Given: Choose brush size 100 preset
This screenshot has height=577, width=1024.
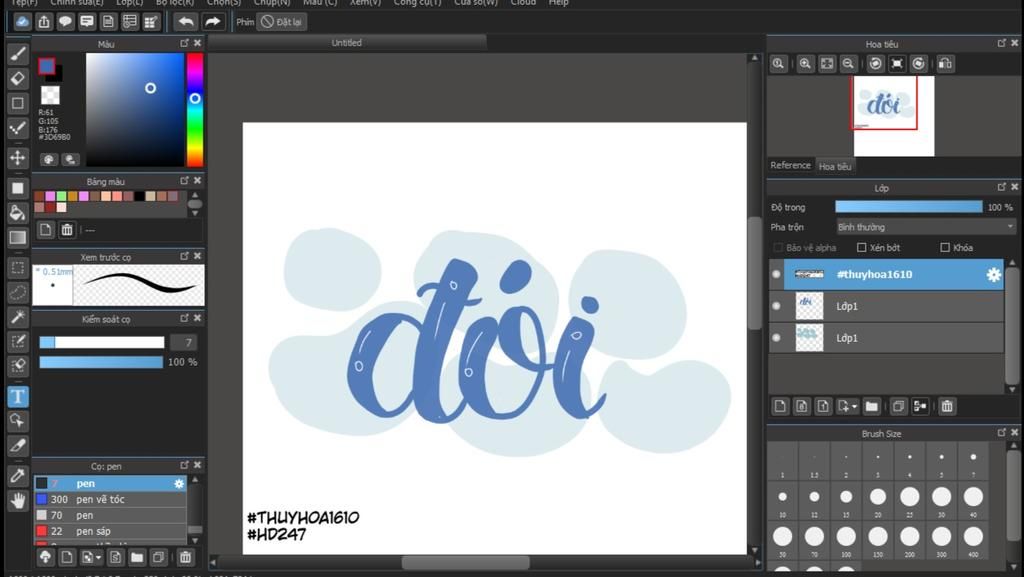Looking at the screenshot, I should coord(846,539).
